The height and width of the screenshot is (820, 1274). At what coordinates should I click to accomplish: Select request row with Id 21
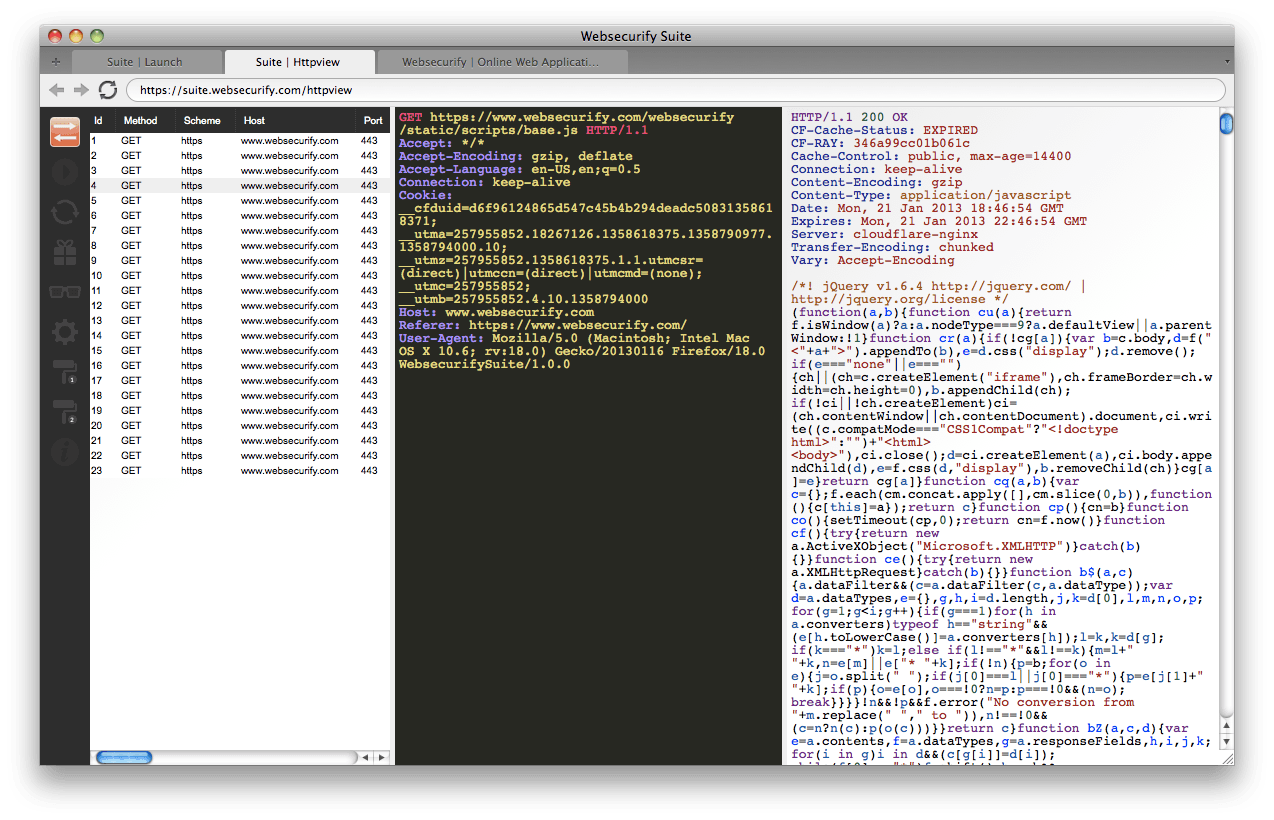(240, 441)
